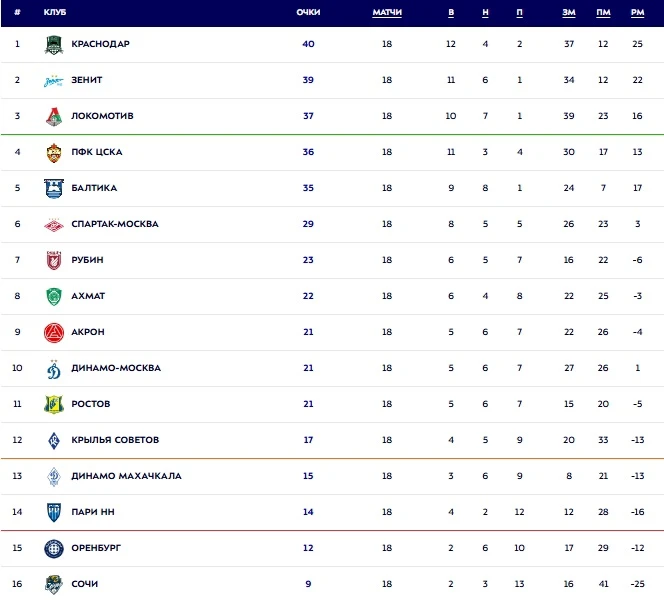Screen dimensions: 664x602
Task: Click the PFK CSKA club emblem
Action: pyautogui.click(x=53, y=152)
